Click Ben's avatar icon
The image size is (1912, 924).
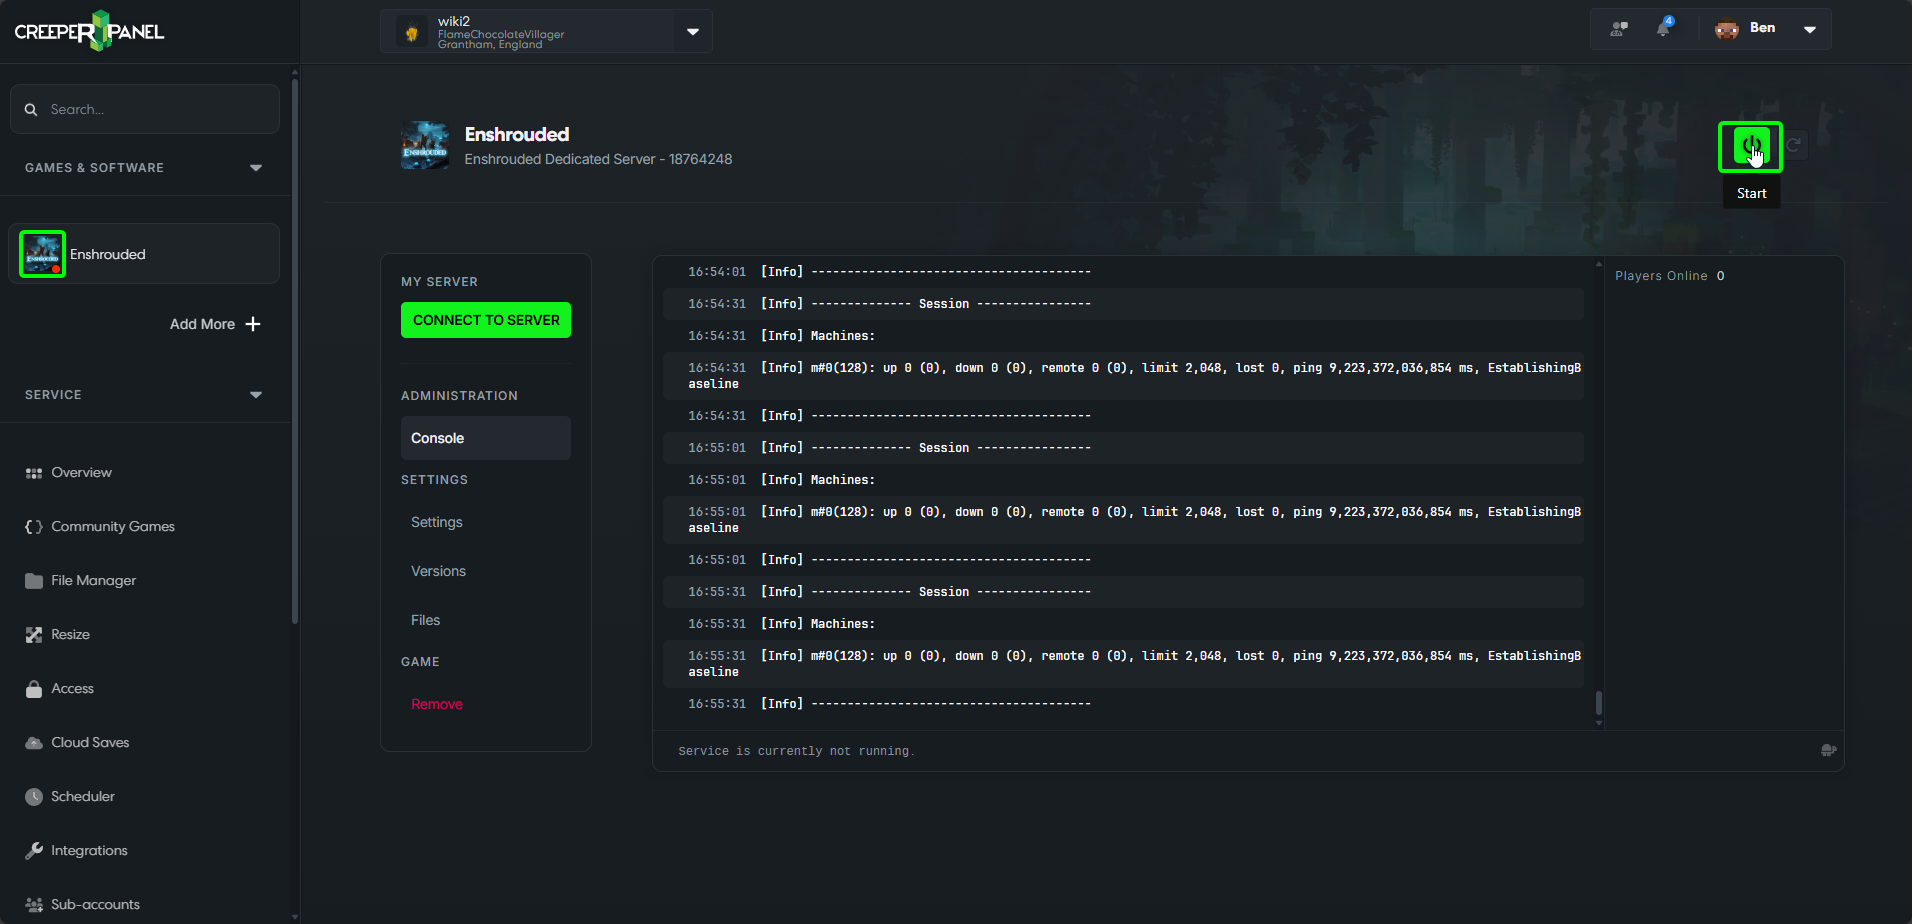tap(1727, 29)
